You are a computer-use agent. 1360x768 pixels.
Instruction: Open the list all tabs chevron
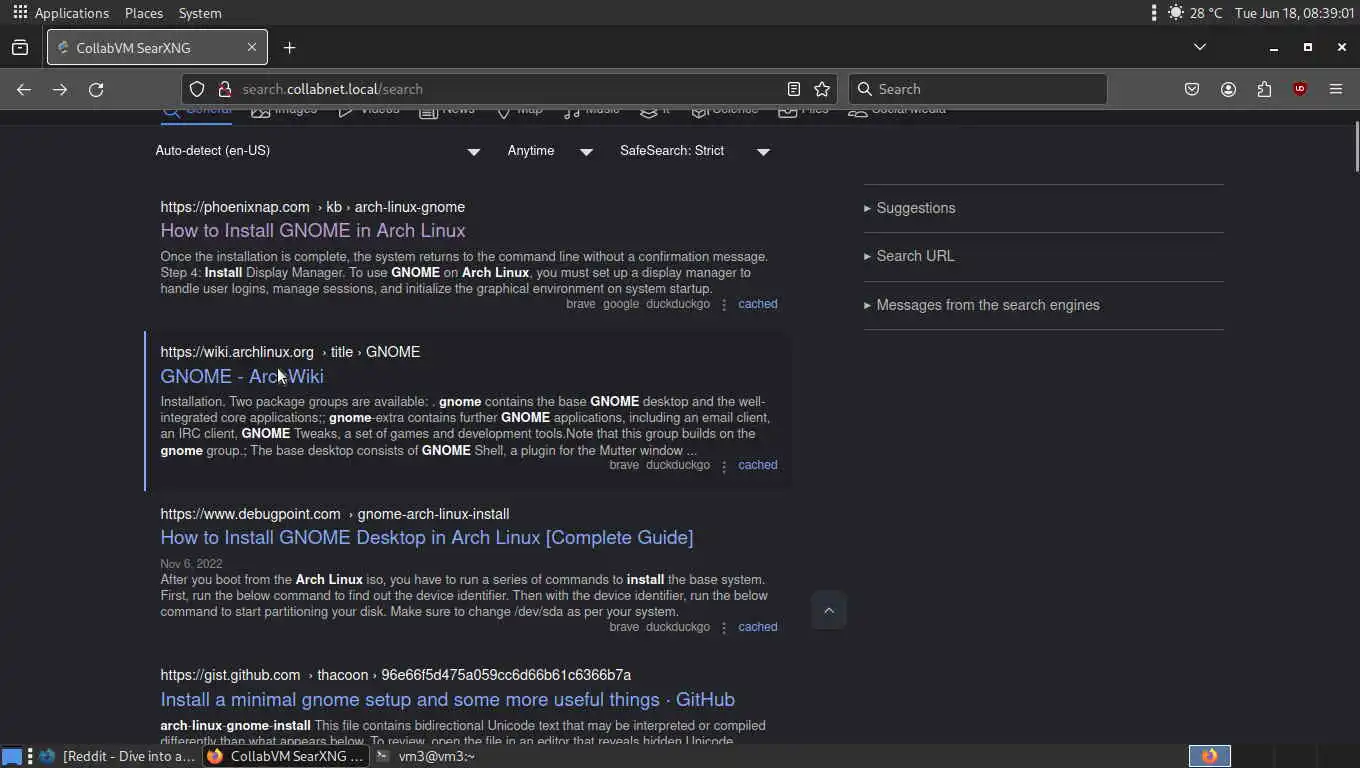tap(1200, 47)
